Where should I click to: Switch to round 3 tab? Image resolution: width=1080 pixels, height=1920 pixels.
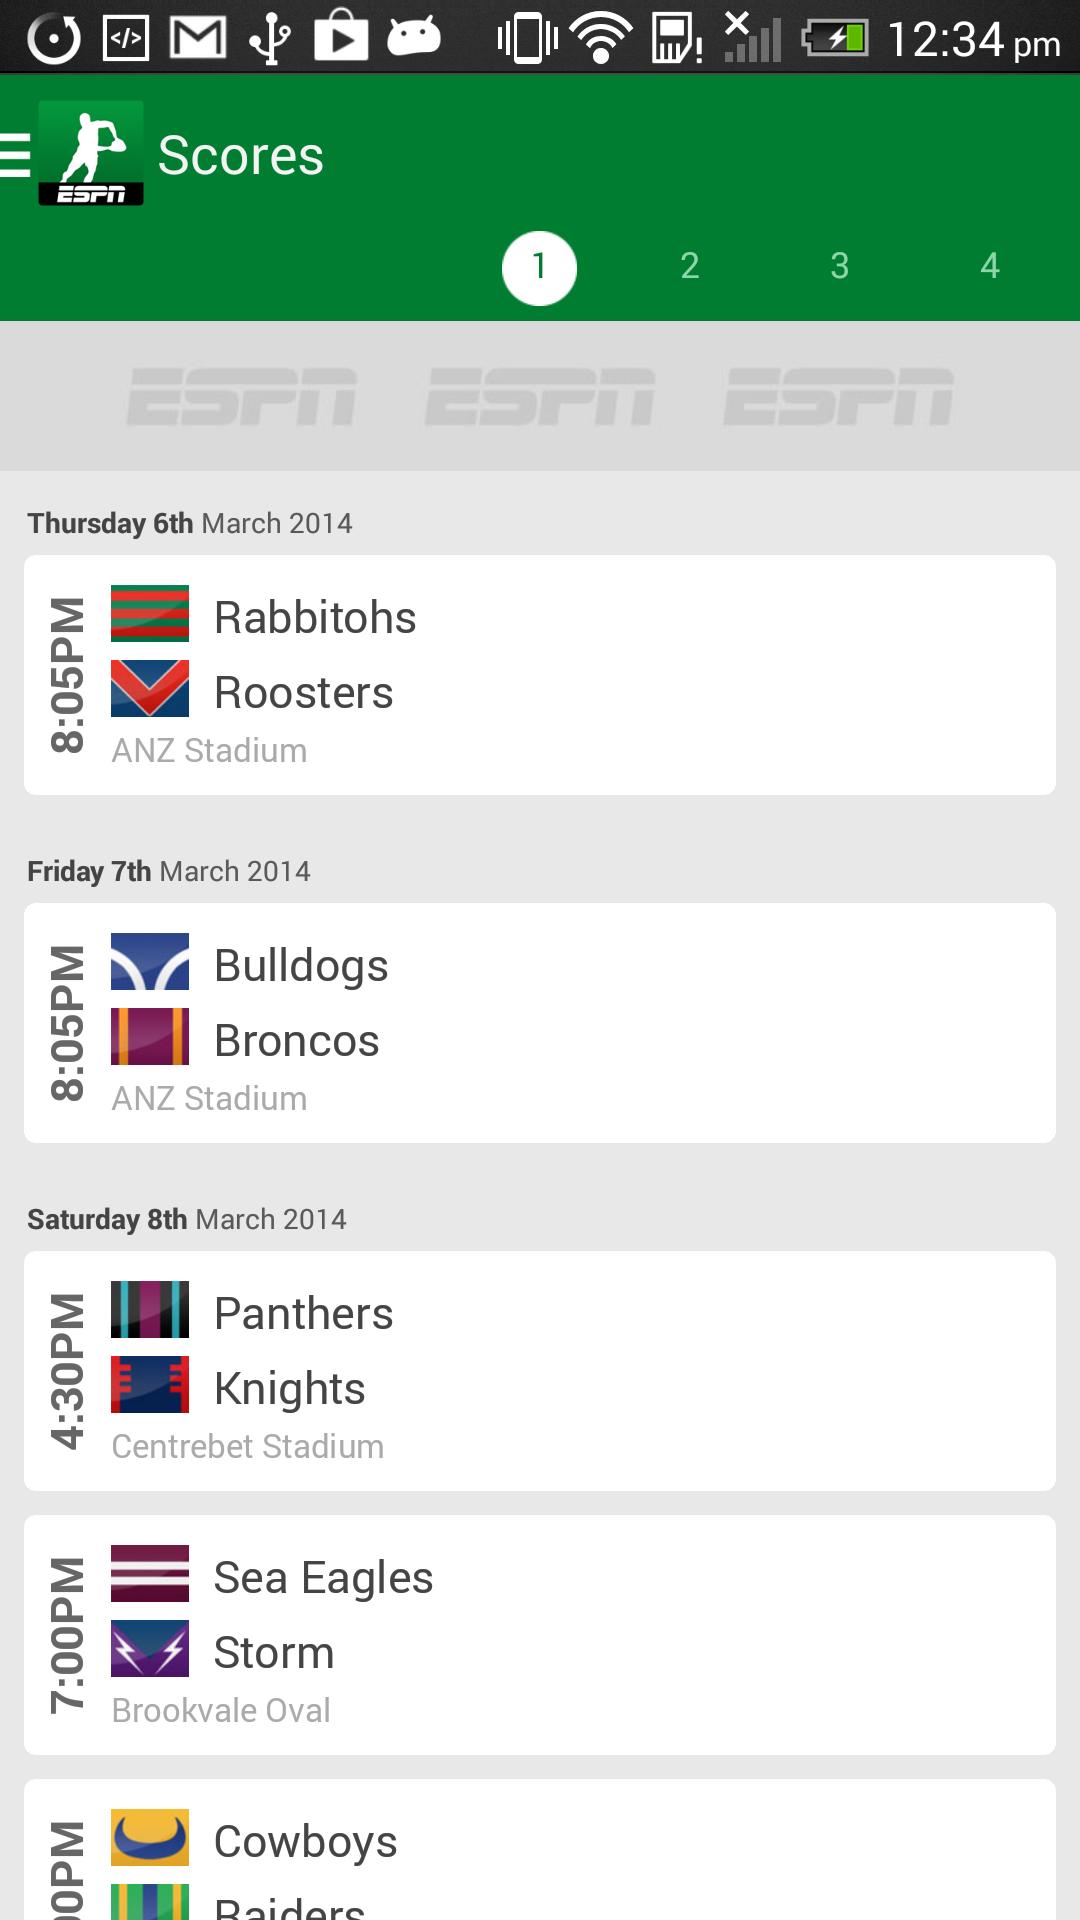click(840, 266)
